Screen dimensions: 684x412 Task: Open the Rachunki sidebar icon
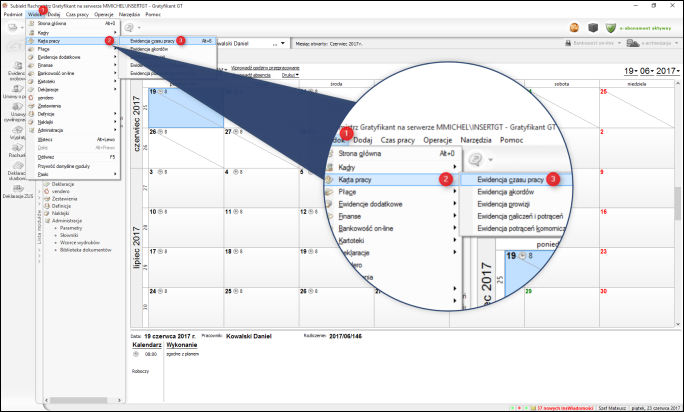[x=17, y=148]
